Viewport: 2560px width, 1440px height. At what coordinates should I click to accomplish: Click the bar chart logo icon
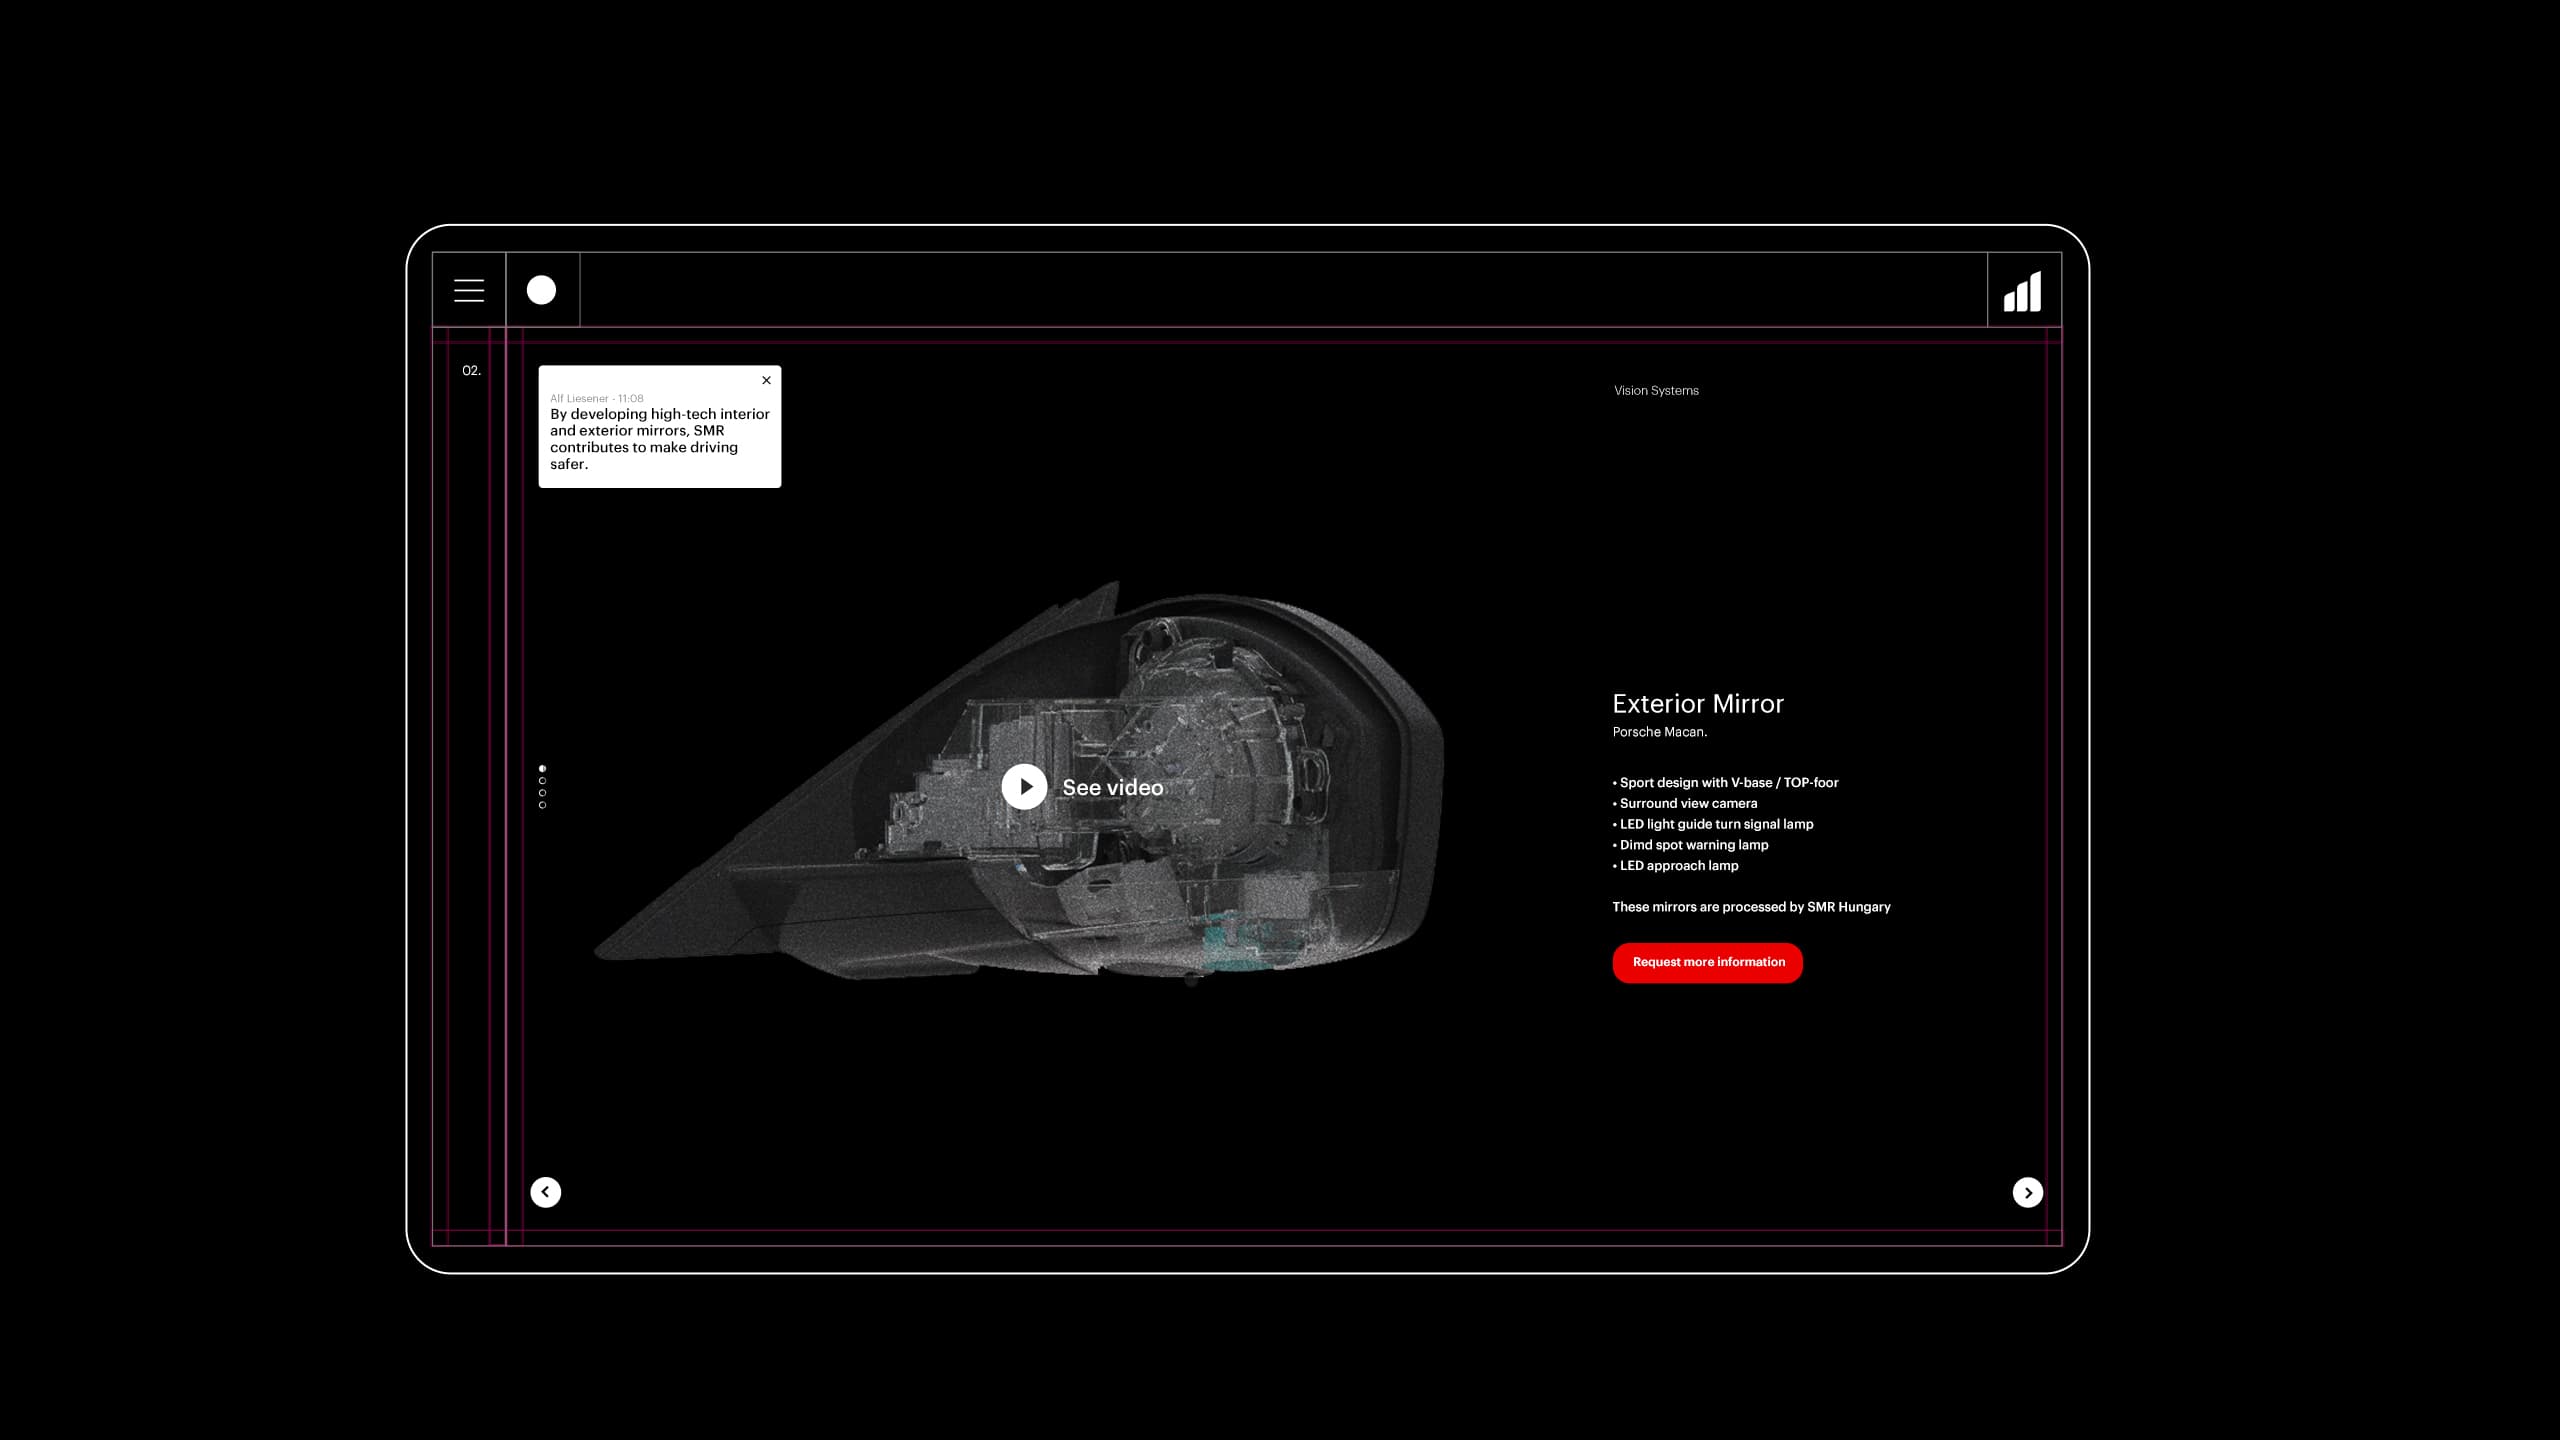coord(2022,292)
